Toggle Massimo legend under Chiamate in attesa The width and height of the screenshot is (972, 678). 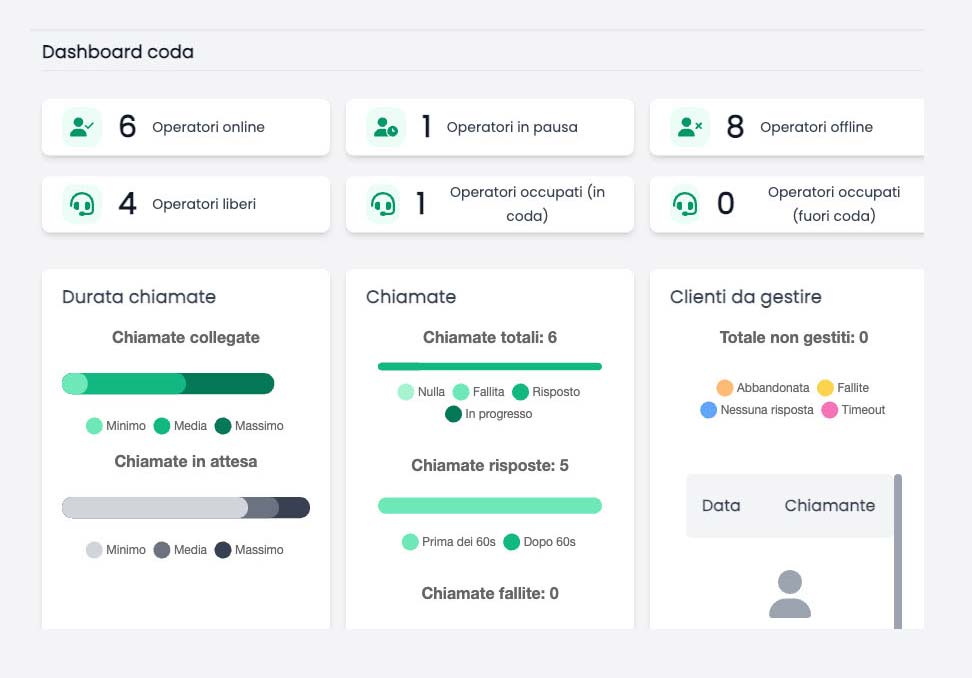(249, 550)
